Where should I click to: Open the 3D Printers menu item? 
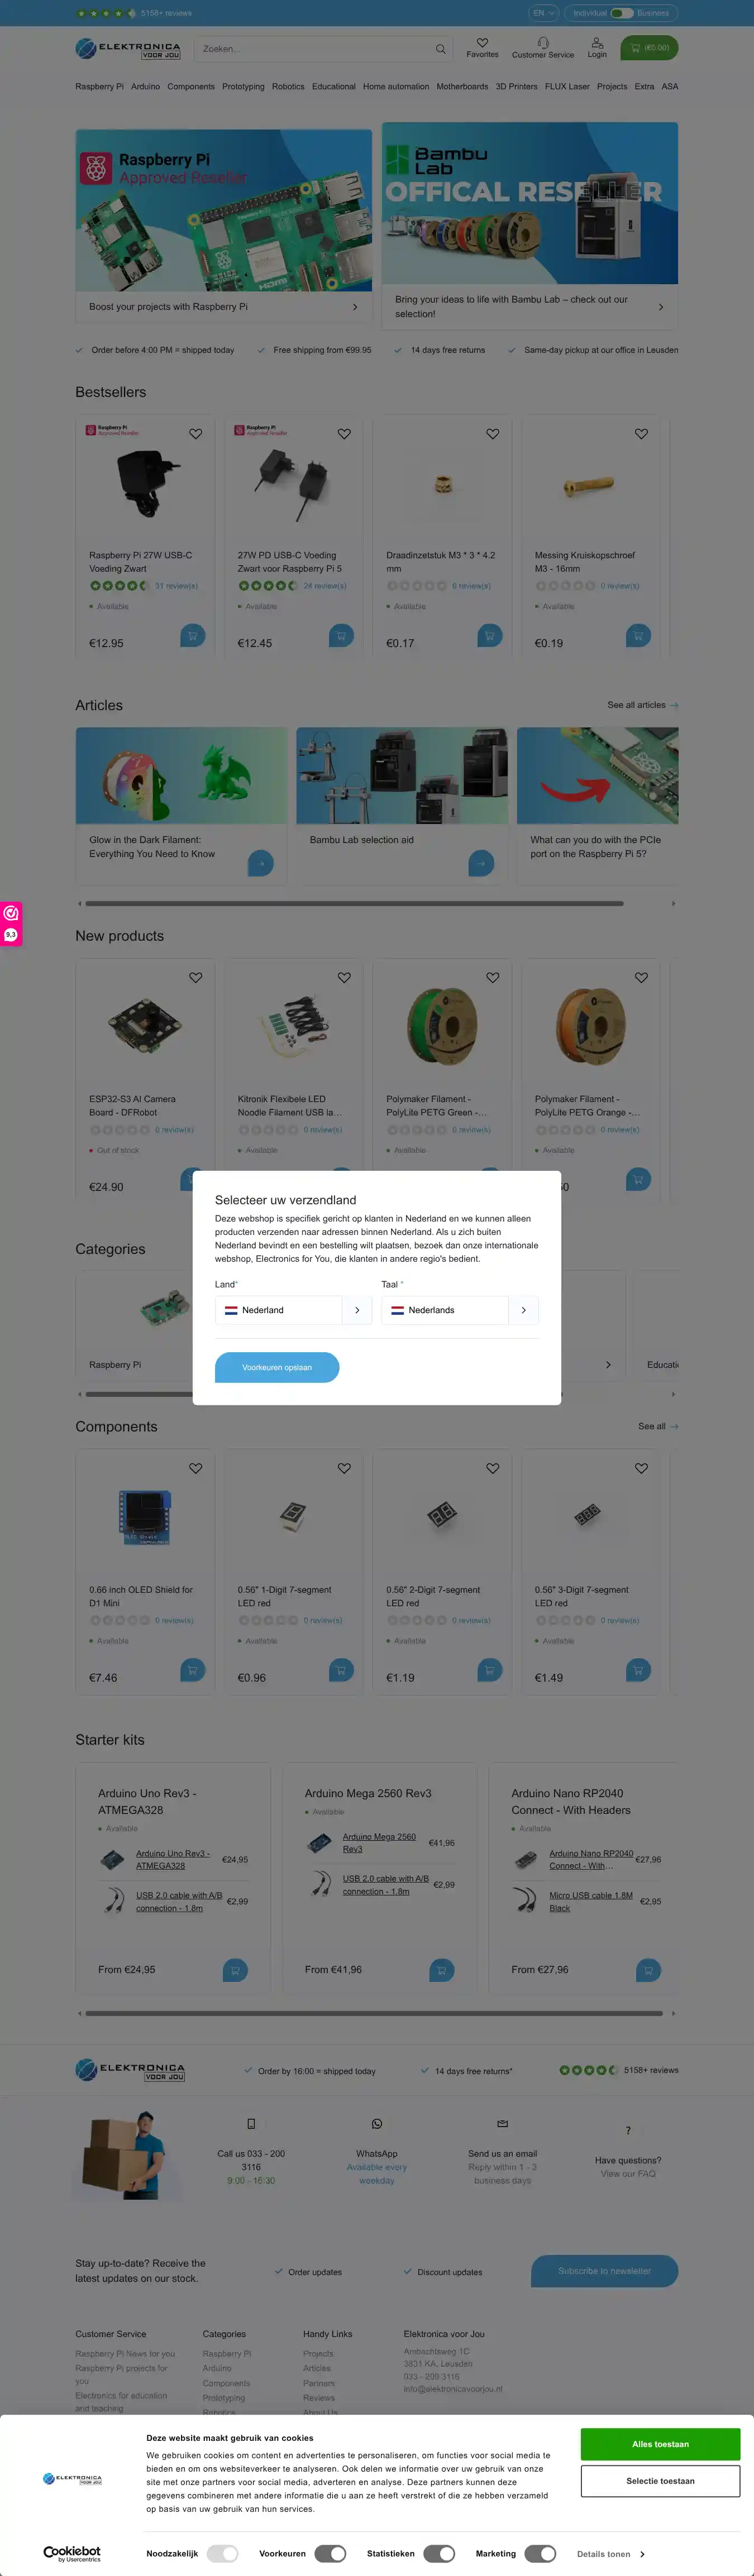click(516, 87)
